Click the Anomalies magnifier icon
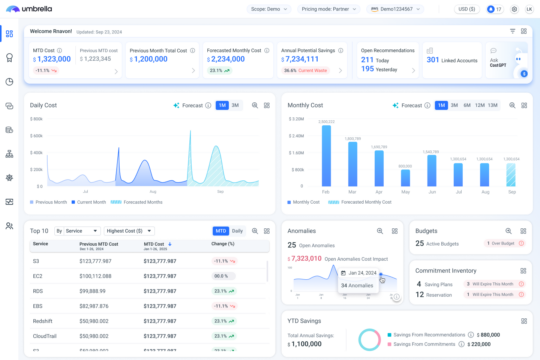 coord(380,231)
